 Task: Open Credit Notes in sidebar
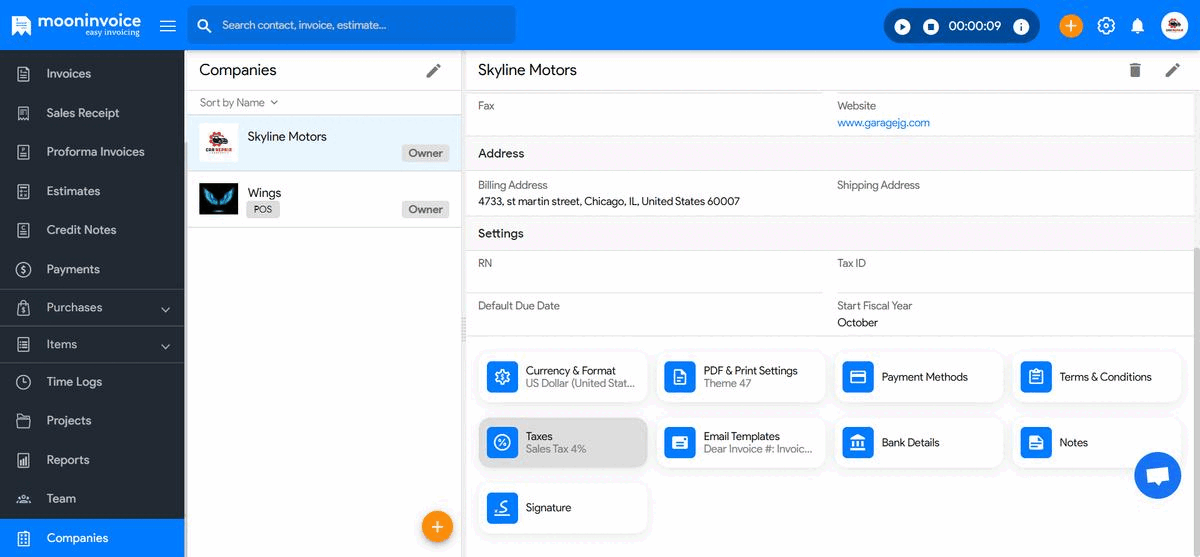click(92, 230)
